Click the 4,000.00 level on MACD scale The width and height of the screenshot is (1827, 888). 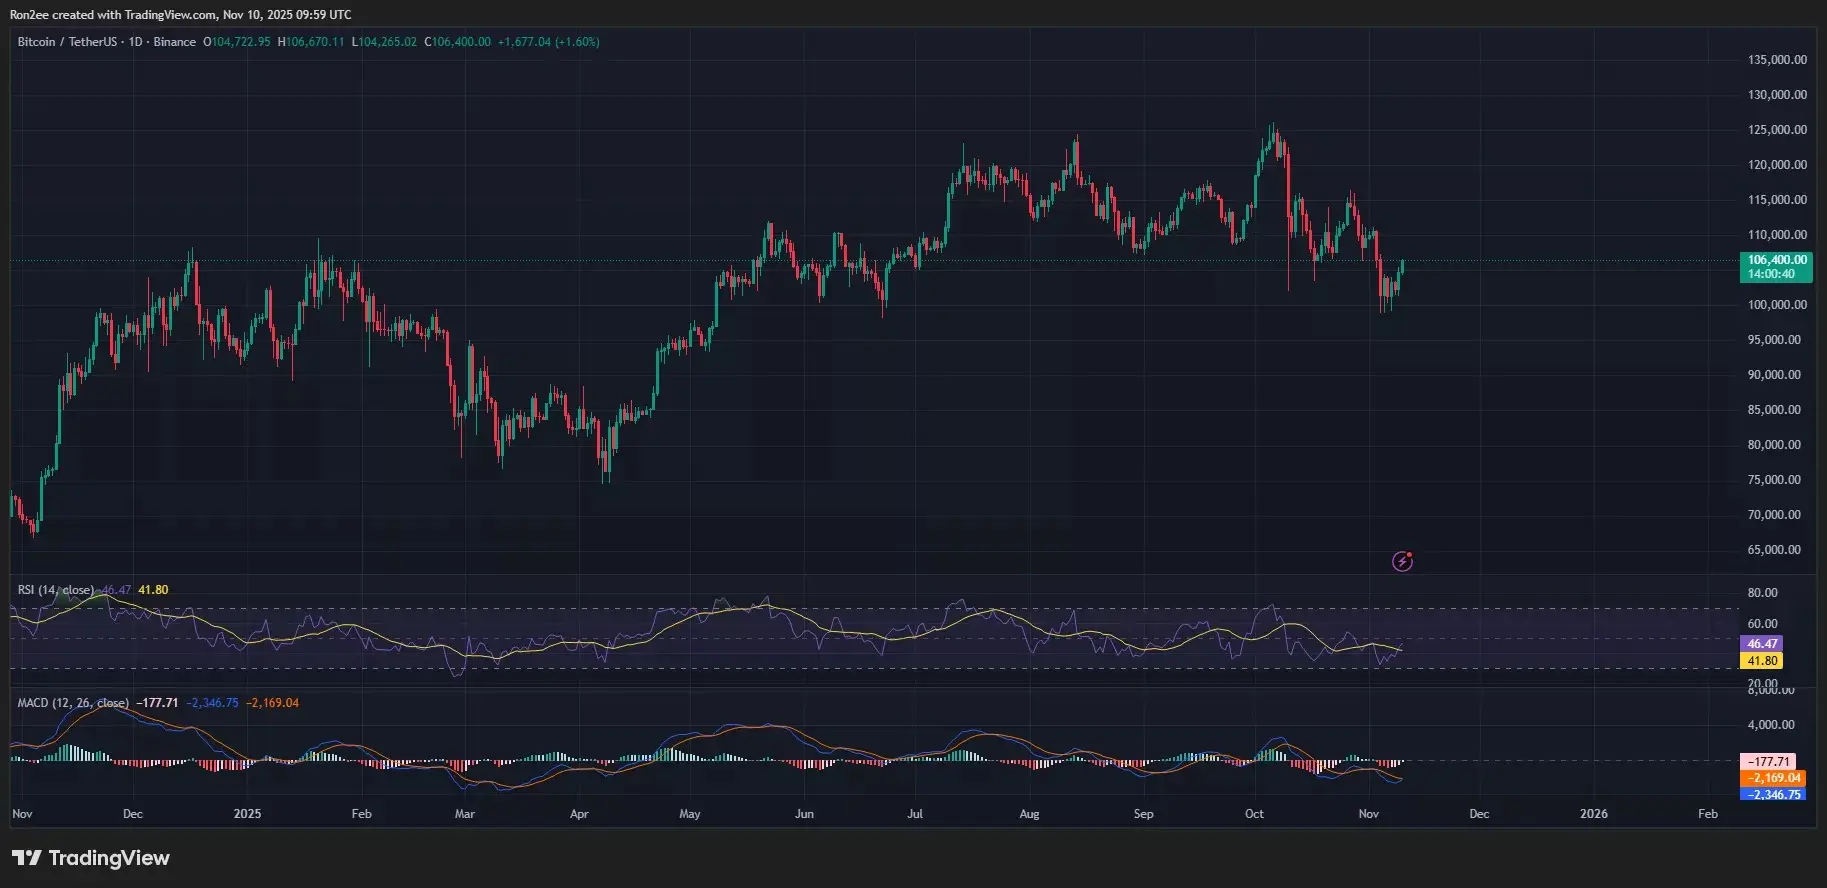(x=1770, y=725)
